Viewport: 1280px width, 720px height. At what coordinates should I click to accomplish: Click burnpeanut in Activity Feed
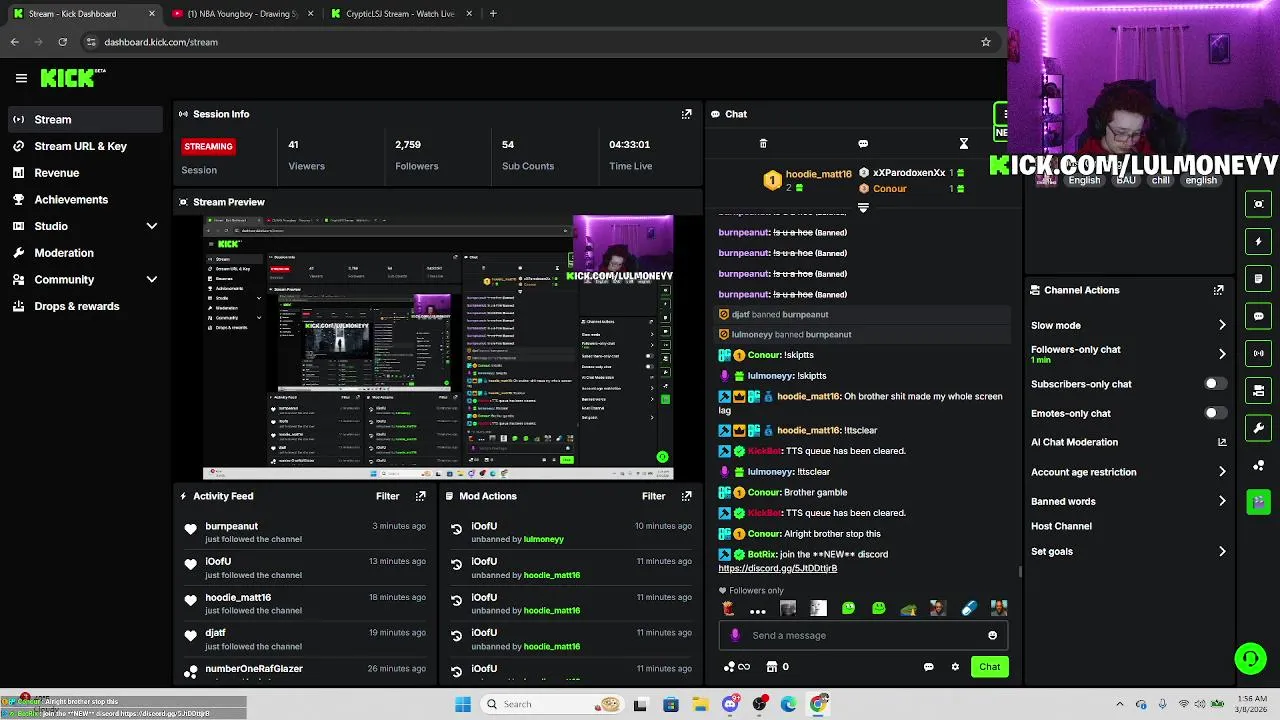click(x=231, y=526)
